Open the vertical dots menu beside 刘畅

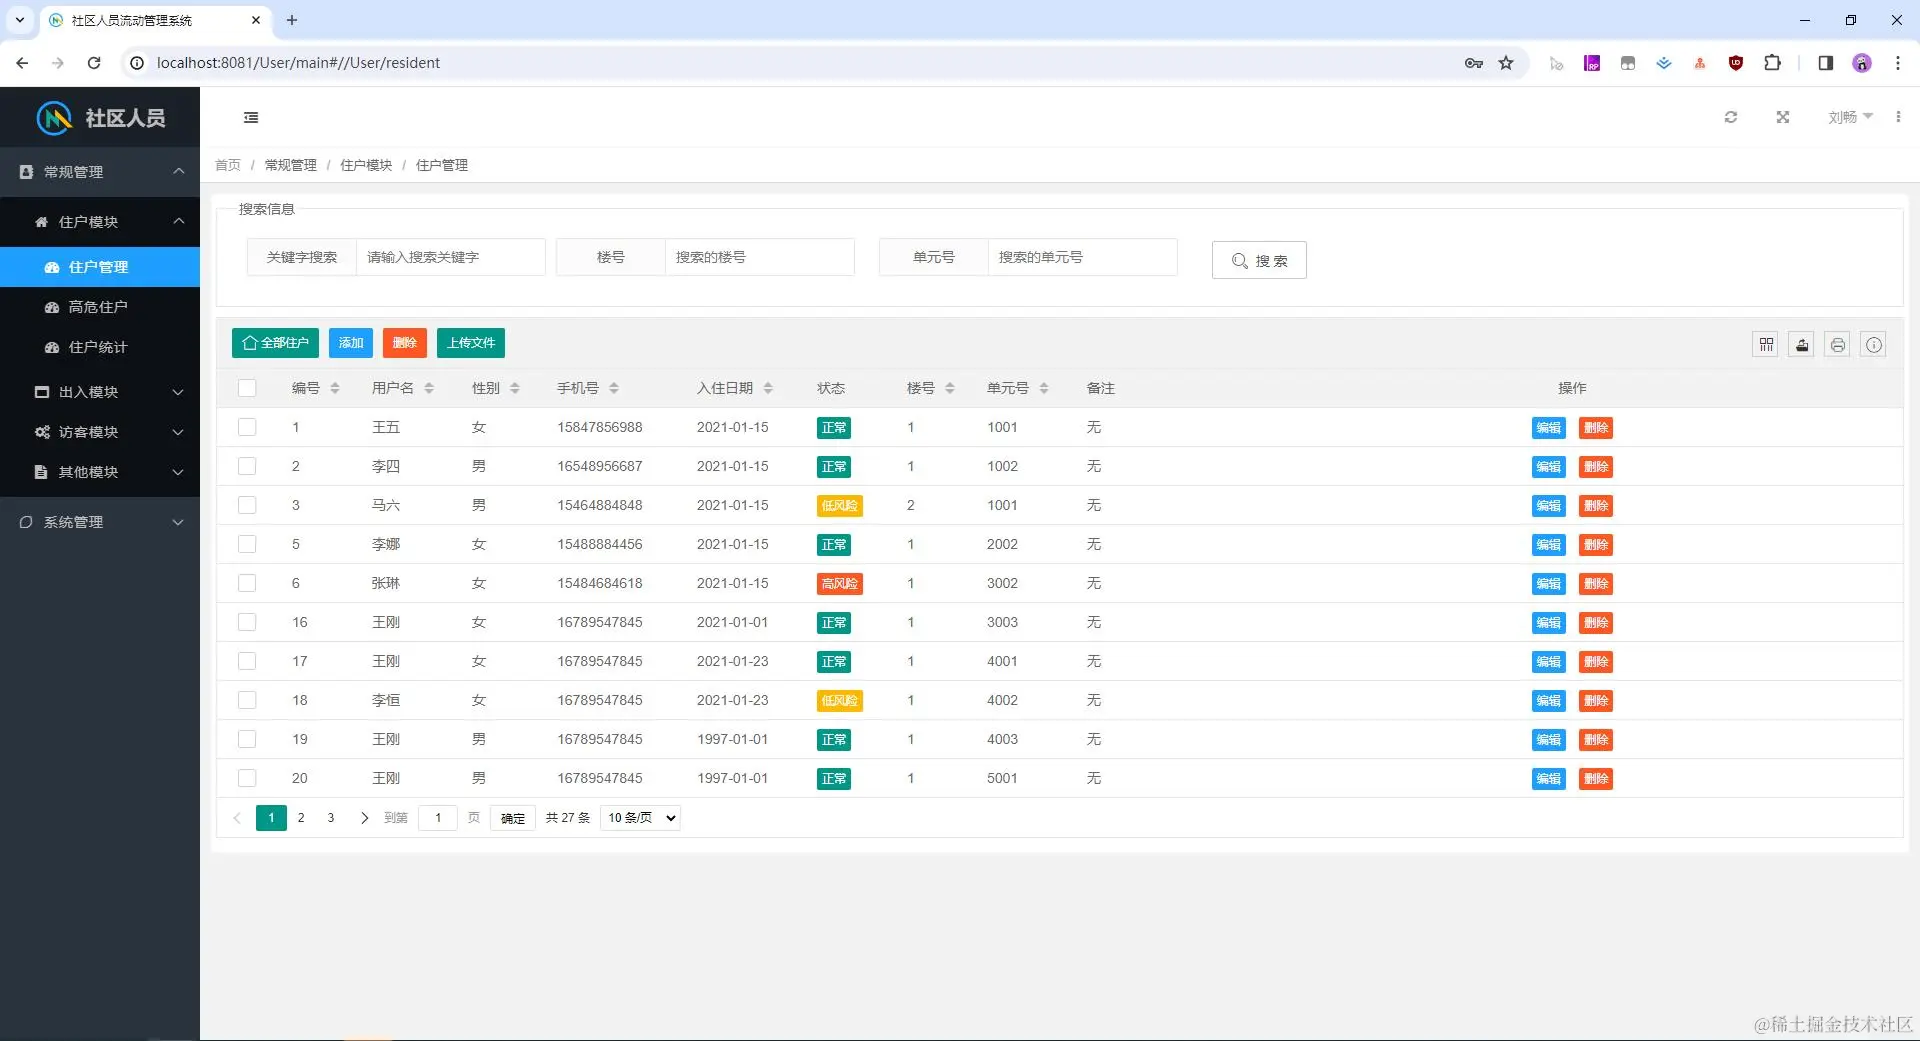click(1898, 117)
